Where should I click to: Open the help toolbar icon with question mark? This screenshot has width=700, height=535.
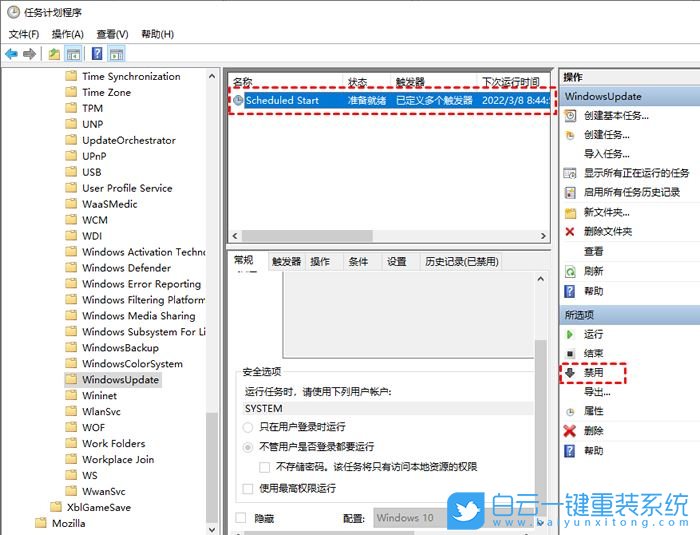click(97, 54)
